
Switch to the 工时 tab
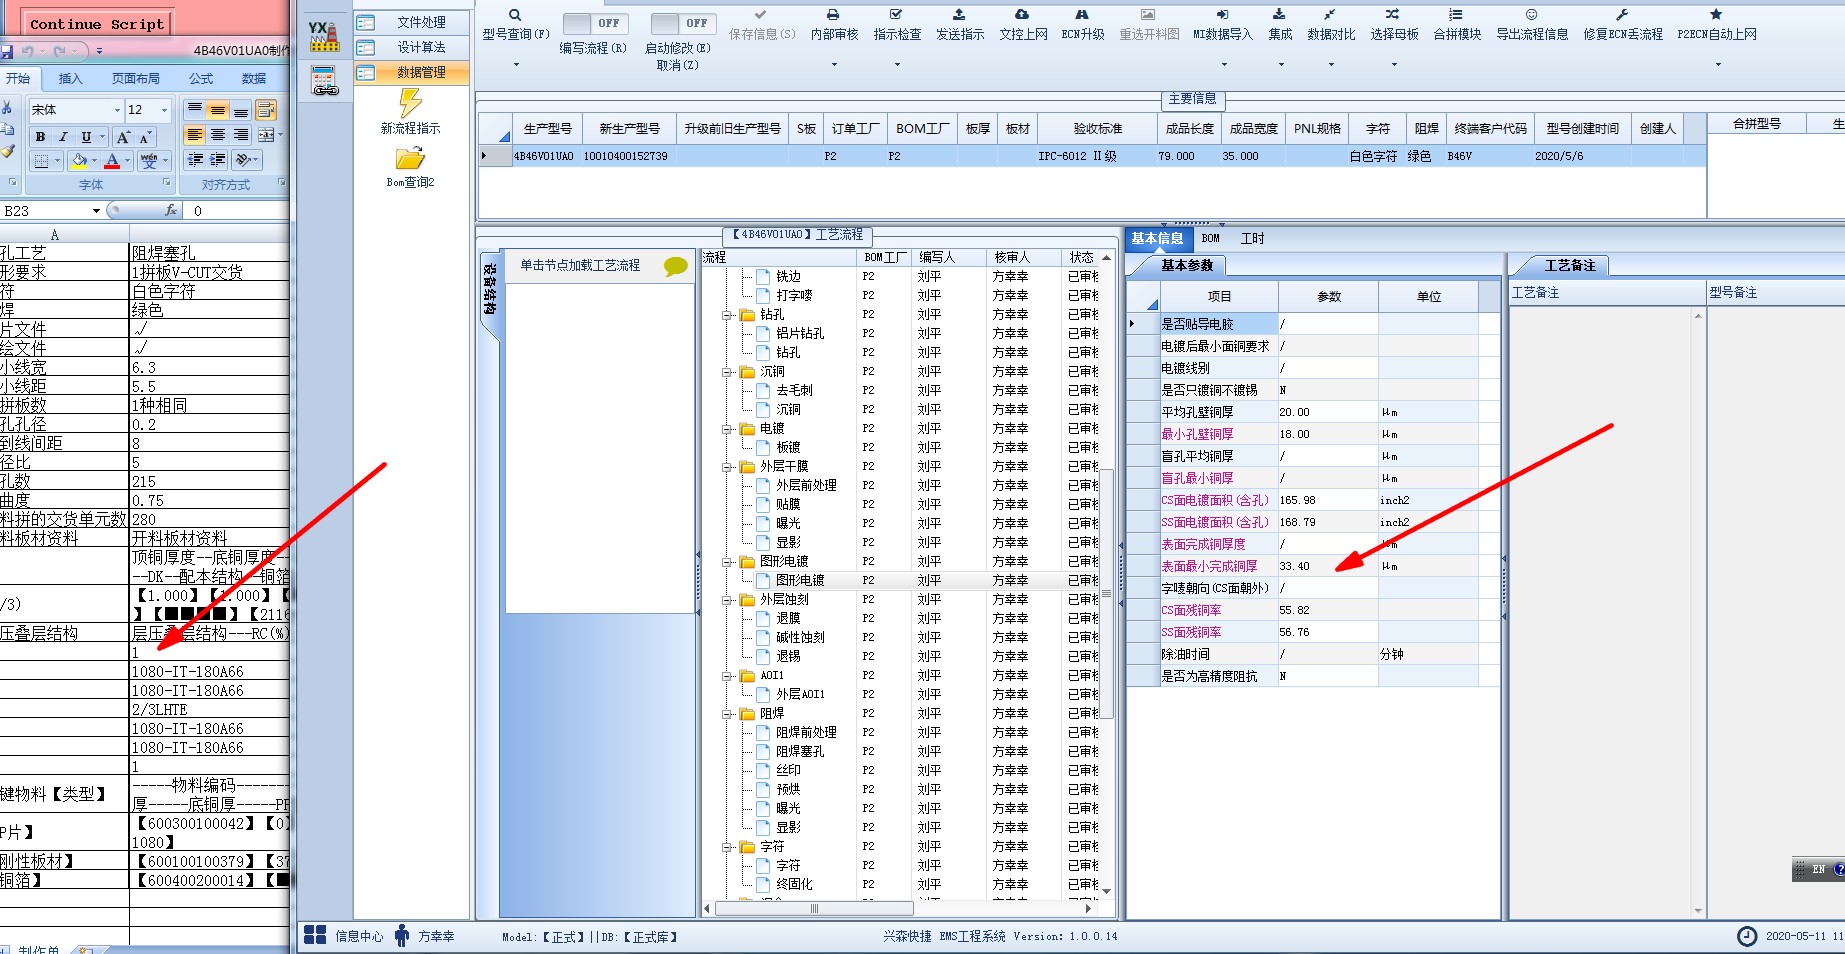click(x=1252, y=239)
